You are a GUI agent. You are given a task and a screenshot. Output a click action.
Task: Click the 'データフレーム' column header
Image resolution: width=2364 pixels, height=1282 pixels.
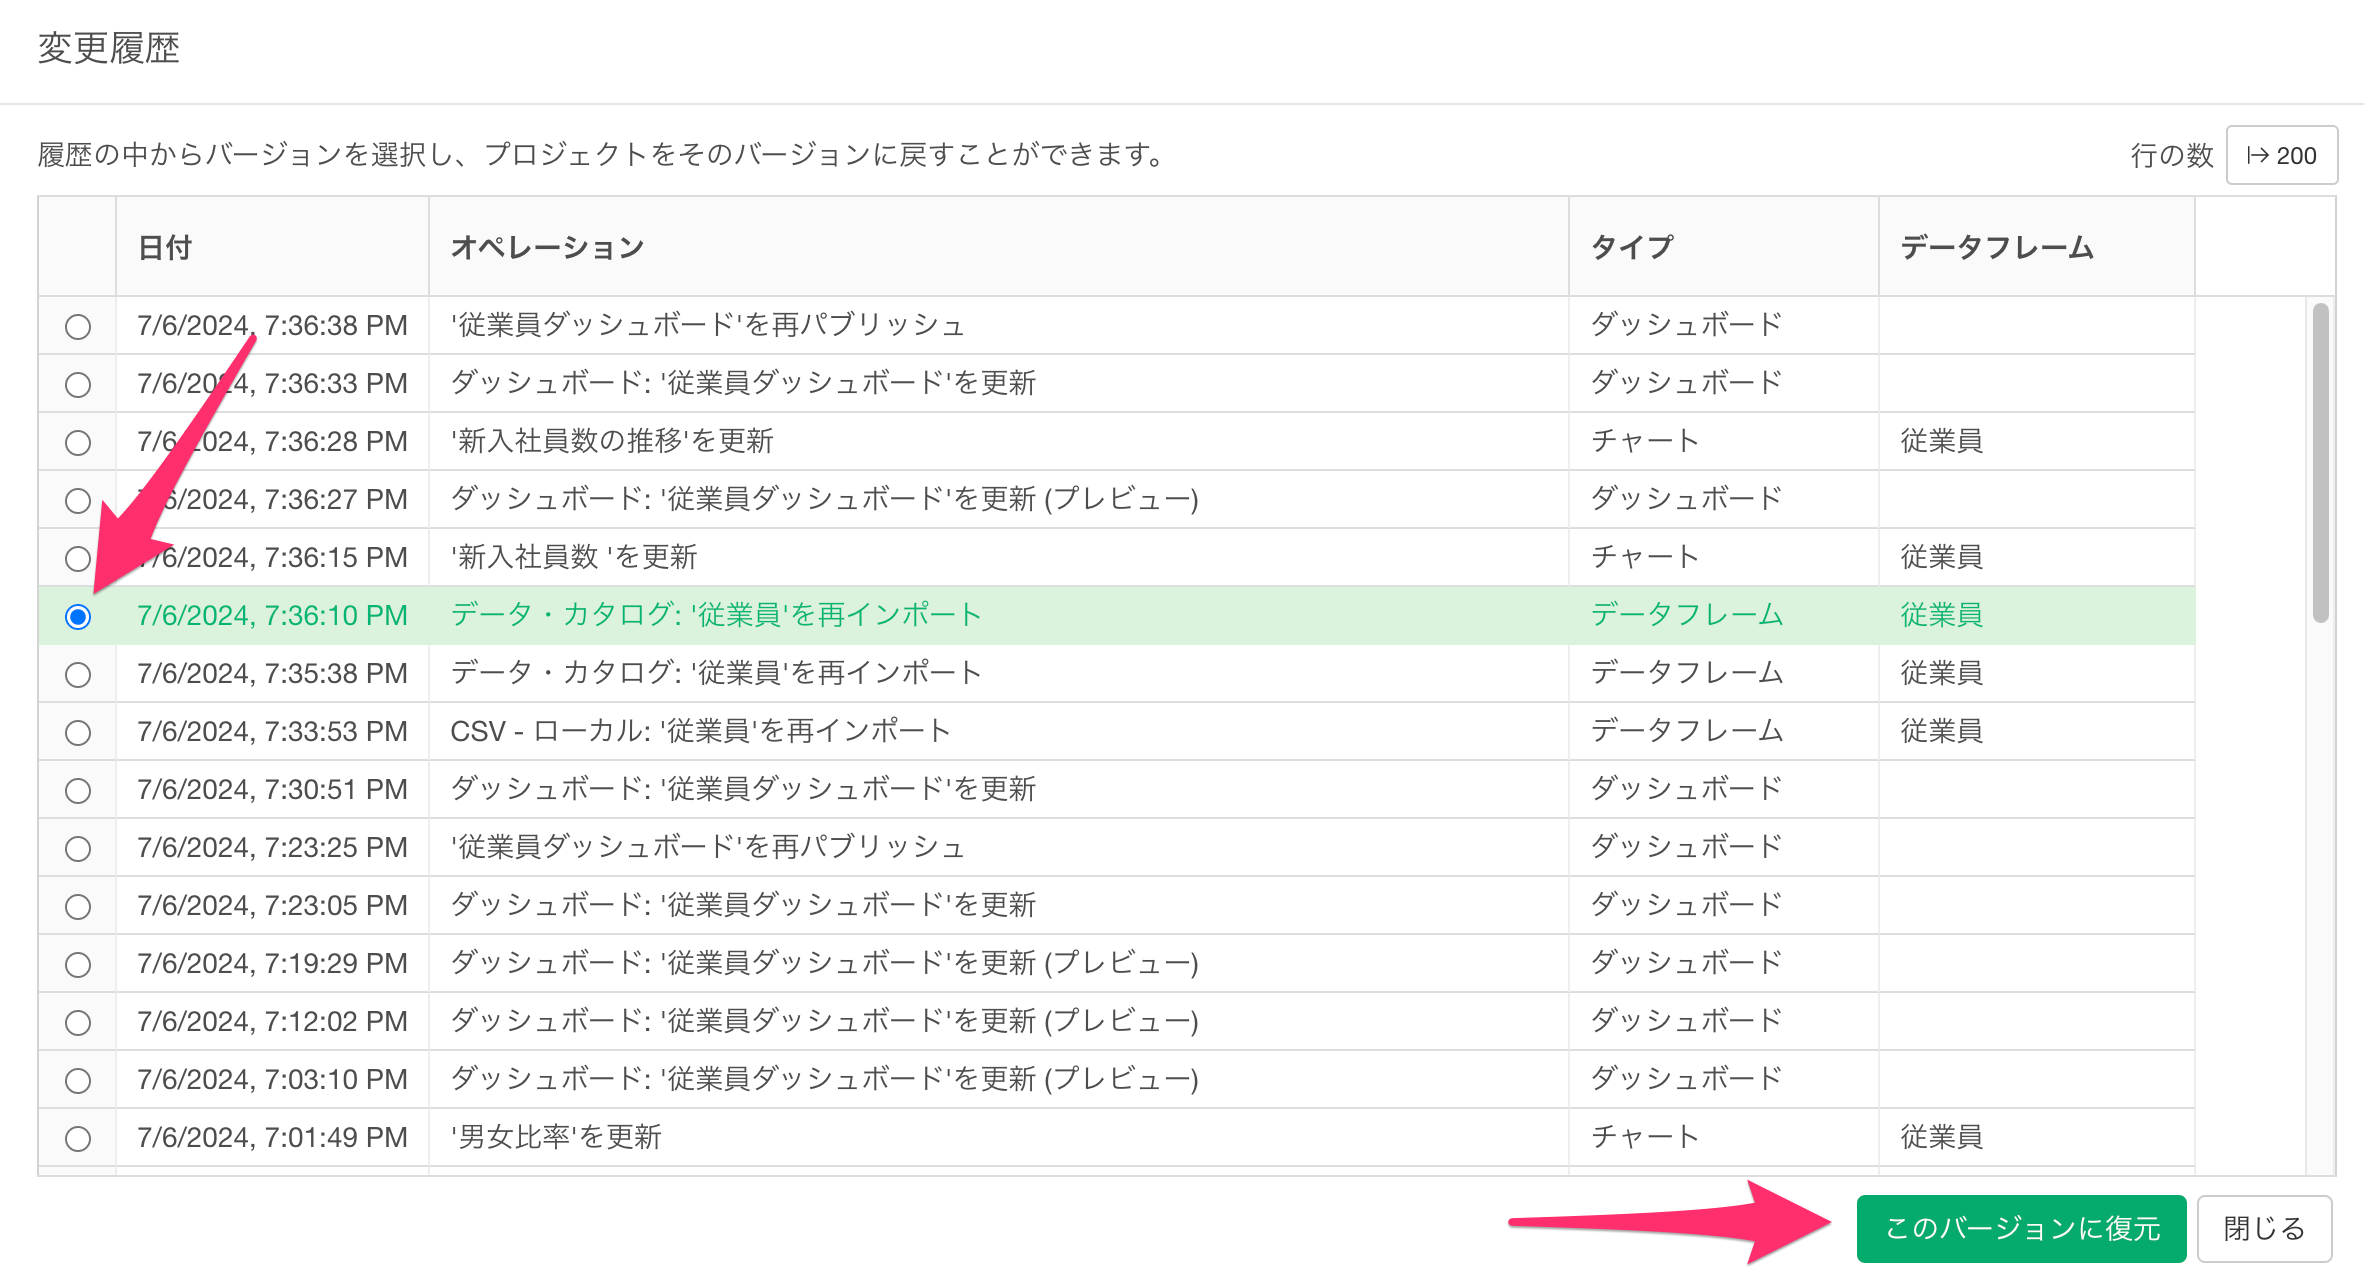1997,247
